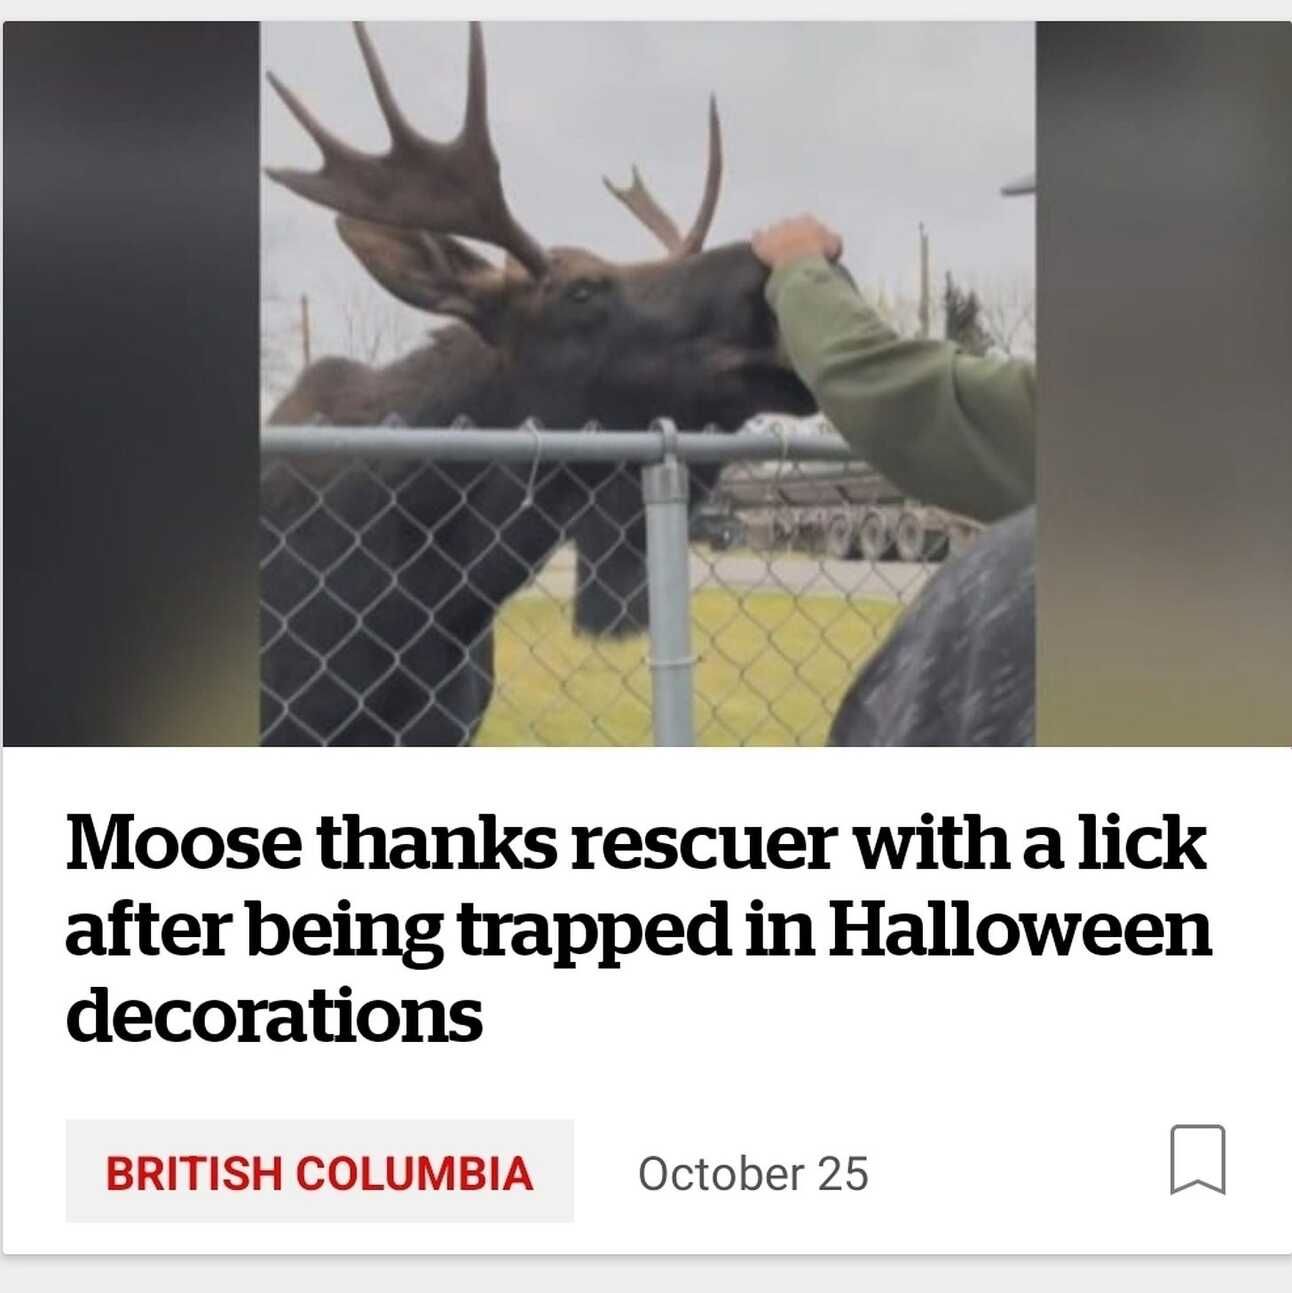This screenshot has width=1292, height=1293.
Task: Tap the word 'COLUMBIA' in the red tag
Action: pos(414,1173)
